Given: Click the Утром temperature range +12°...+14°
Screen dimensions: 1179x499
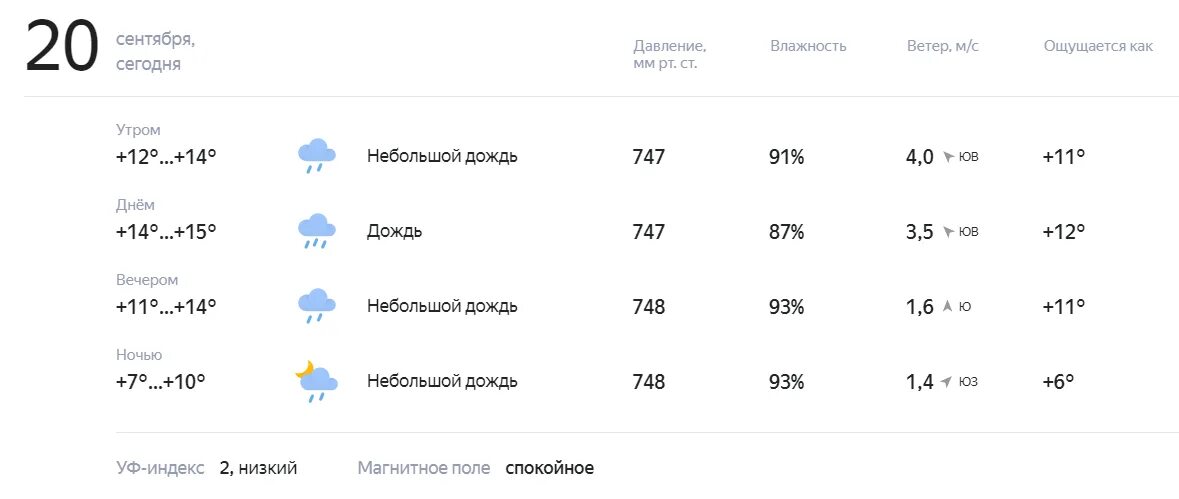Looking at the screenshot, I should tap(166, 157).
